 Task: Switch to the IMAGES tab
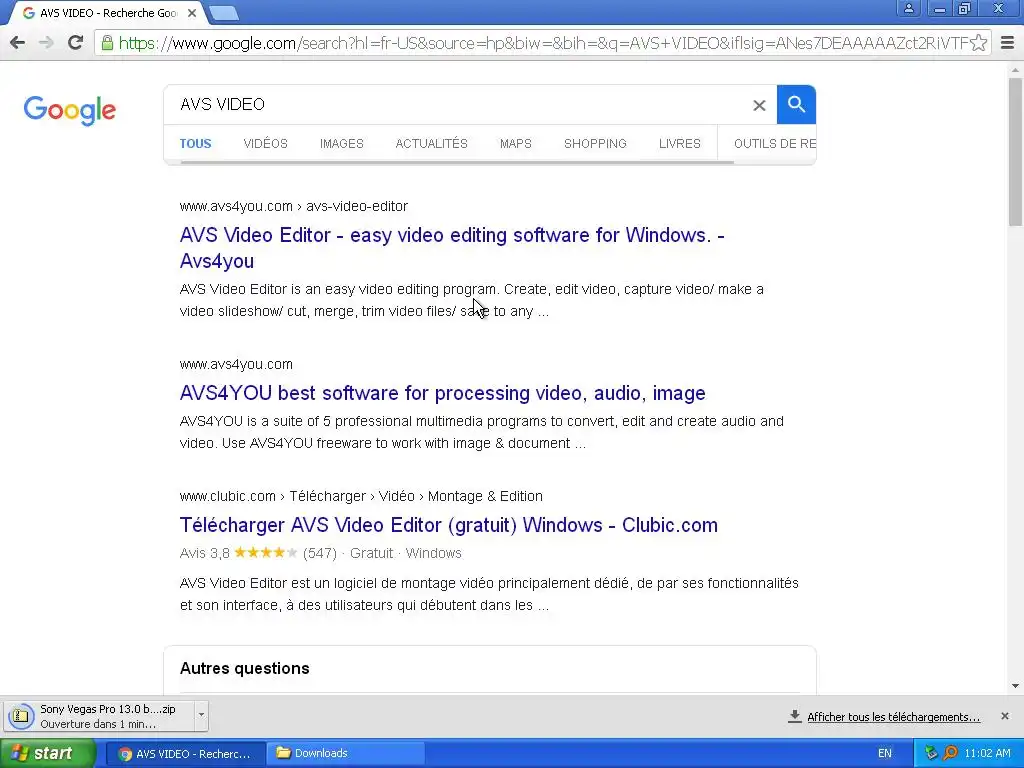point(342,144)
